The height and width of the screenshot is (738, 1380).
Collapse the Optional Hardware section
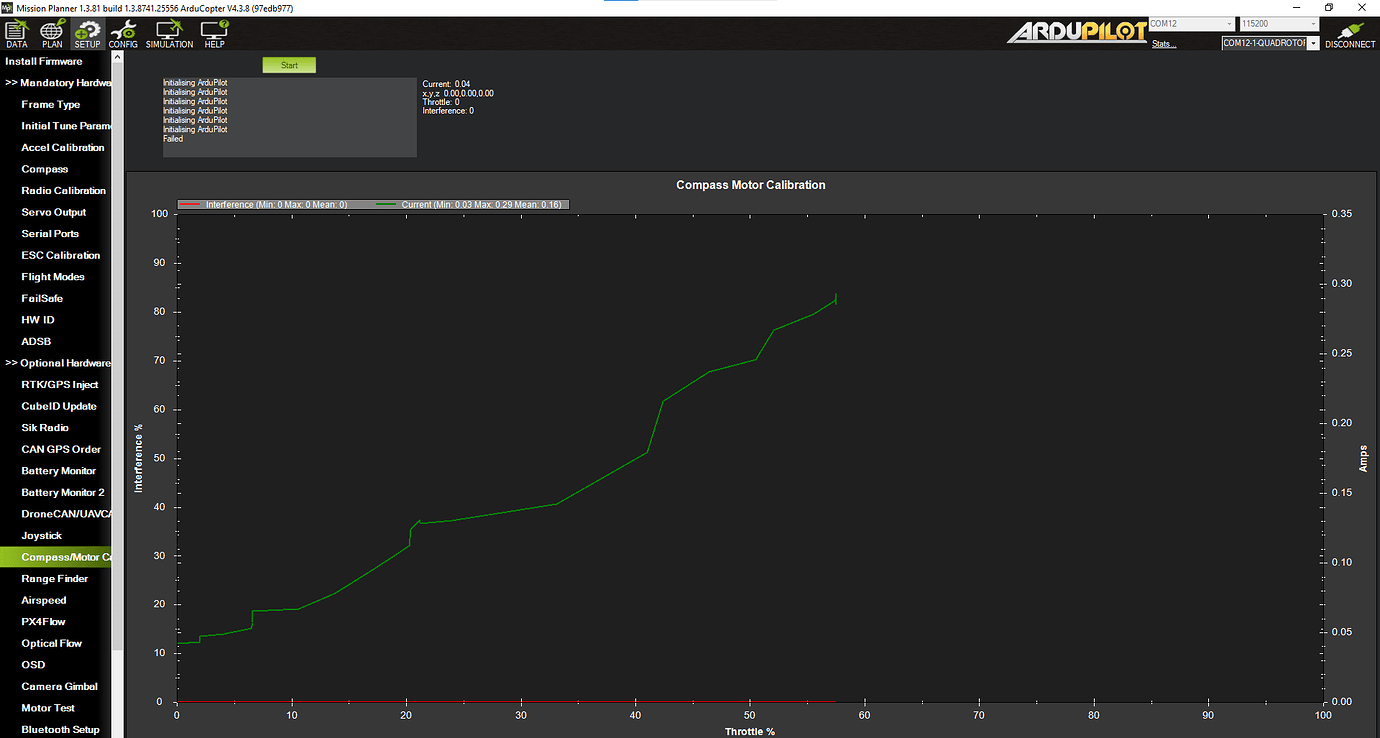58,363
